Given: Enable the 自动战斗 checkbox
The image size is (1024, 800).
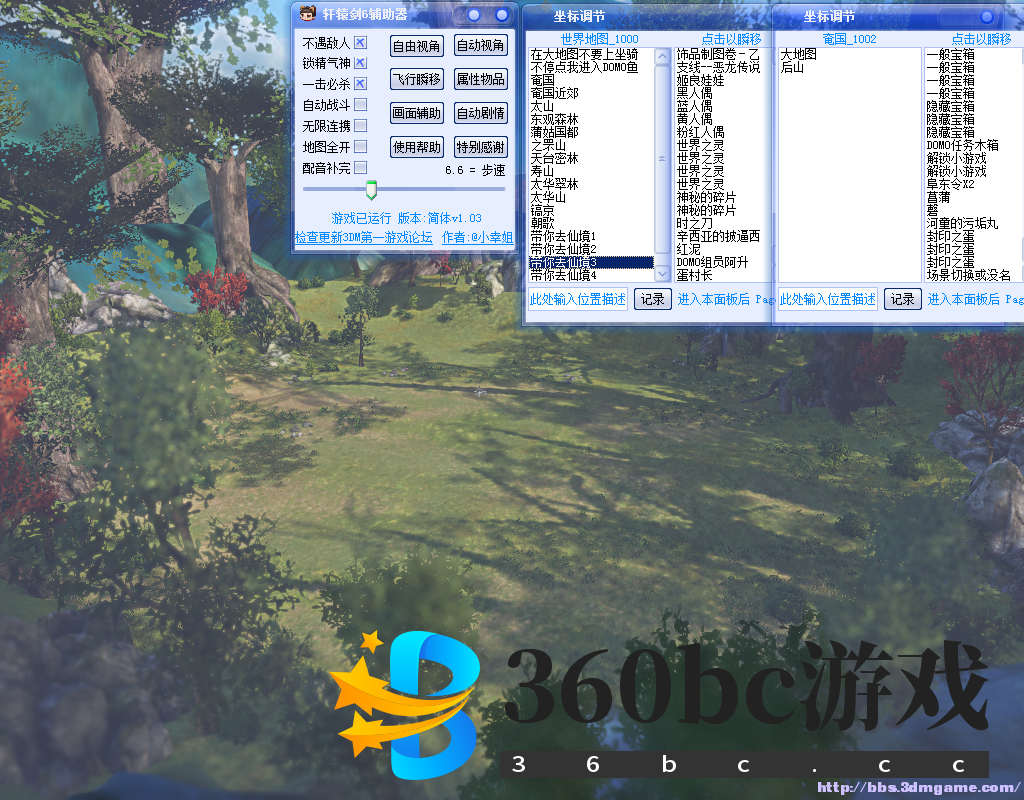Looking at the screenshot, I should coord(361,105).
